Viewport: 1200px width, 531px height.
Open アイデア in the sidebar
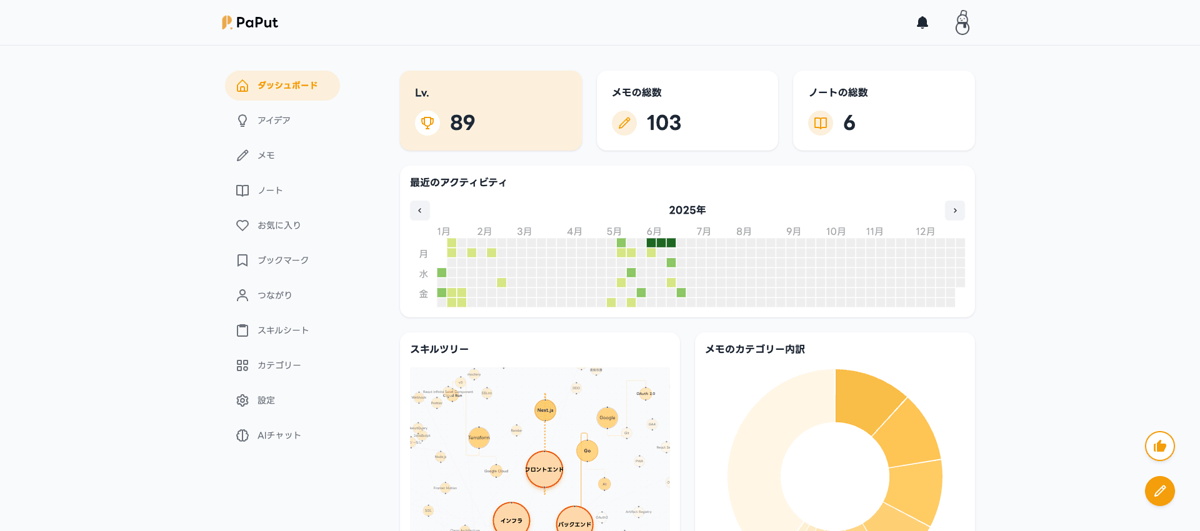tap(273, 120)
